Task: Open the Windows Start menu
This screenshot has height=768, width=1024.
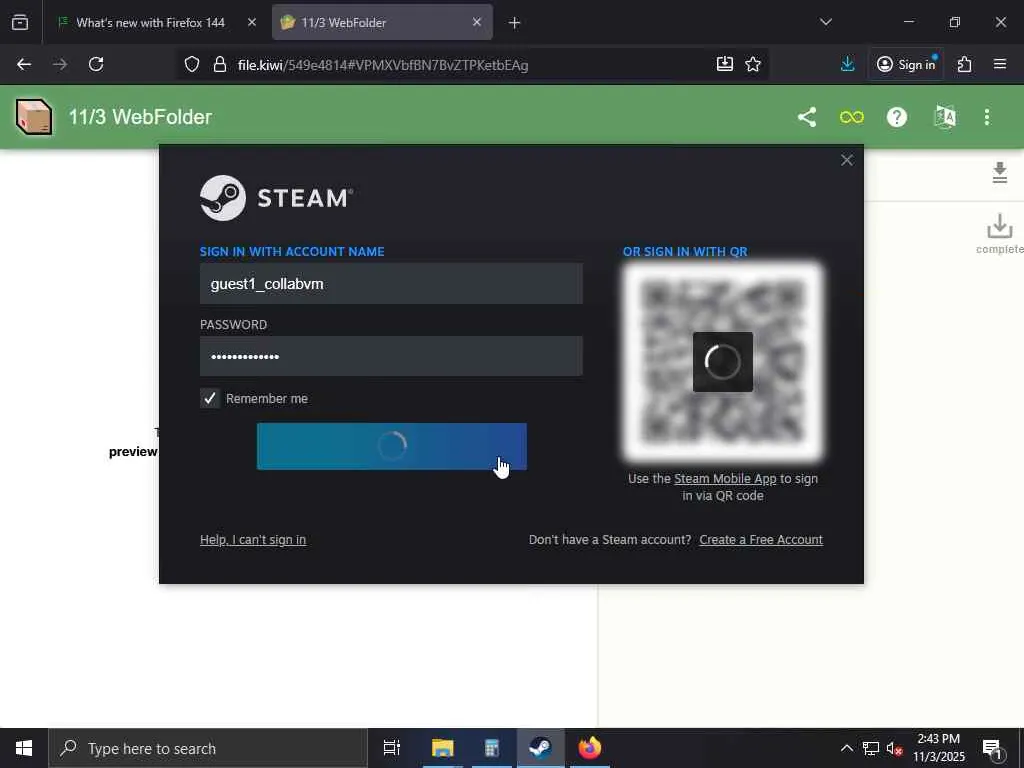Action: click(x=24, y=748)
